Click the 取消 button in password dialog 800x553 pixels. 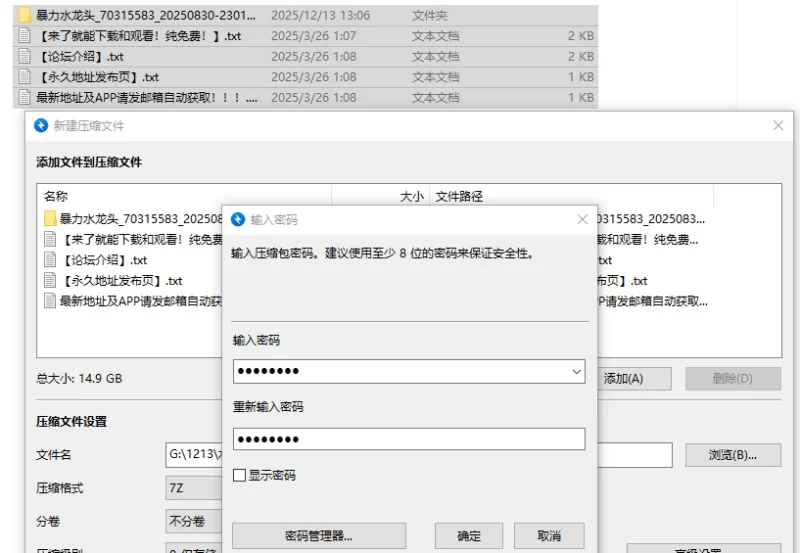[x=549, y=536]
